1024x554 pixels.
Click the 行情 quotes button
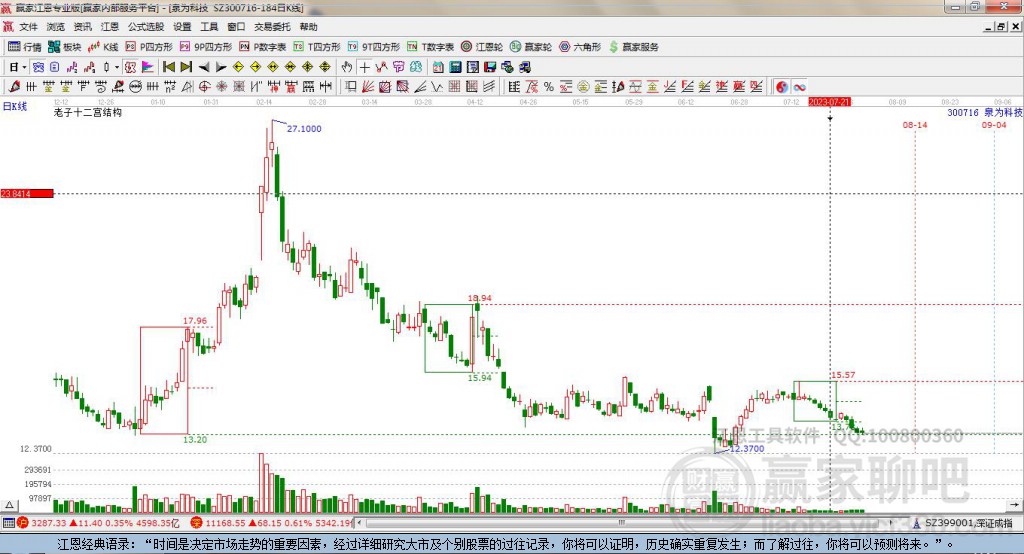coord(25,47)
